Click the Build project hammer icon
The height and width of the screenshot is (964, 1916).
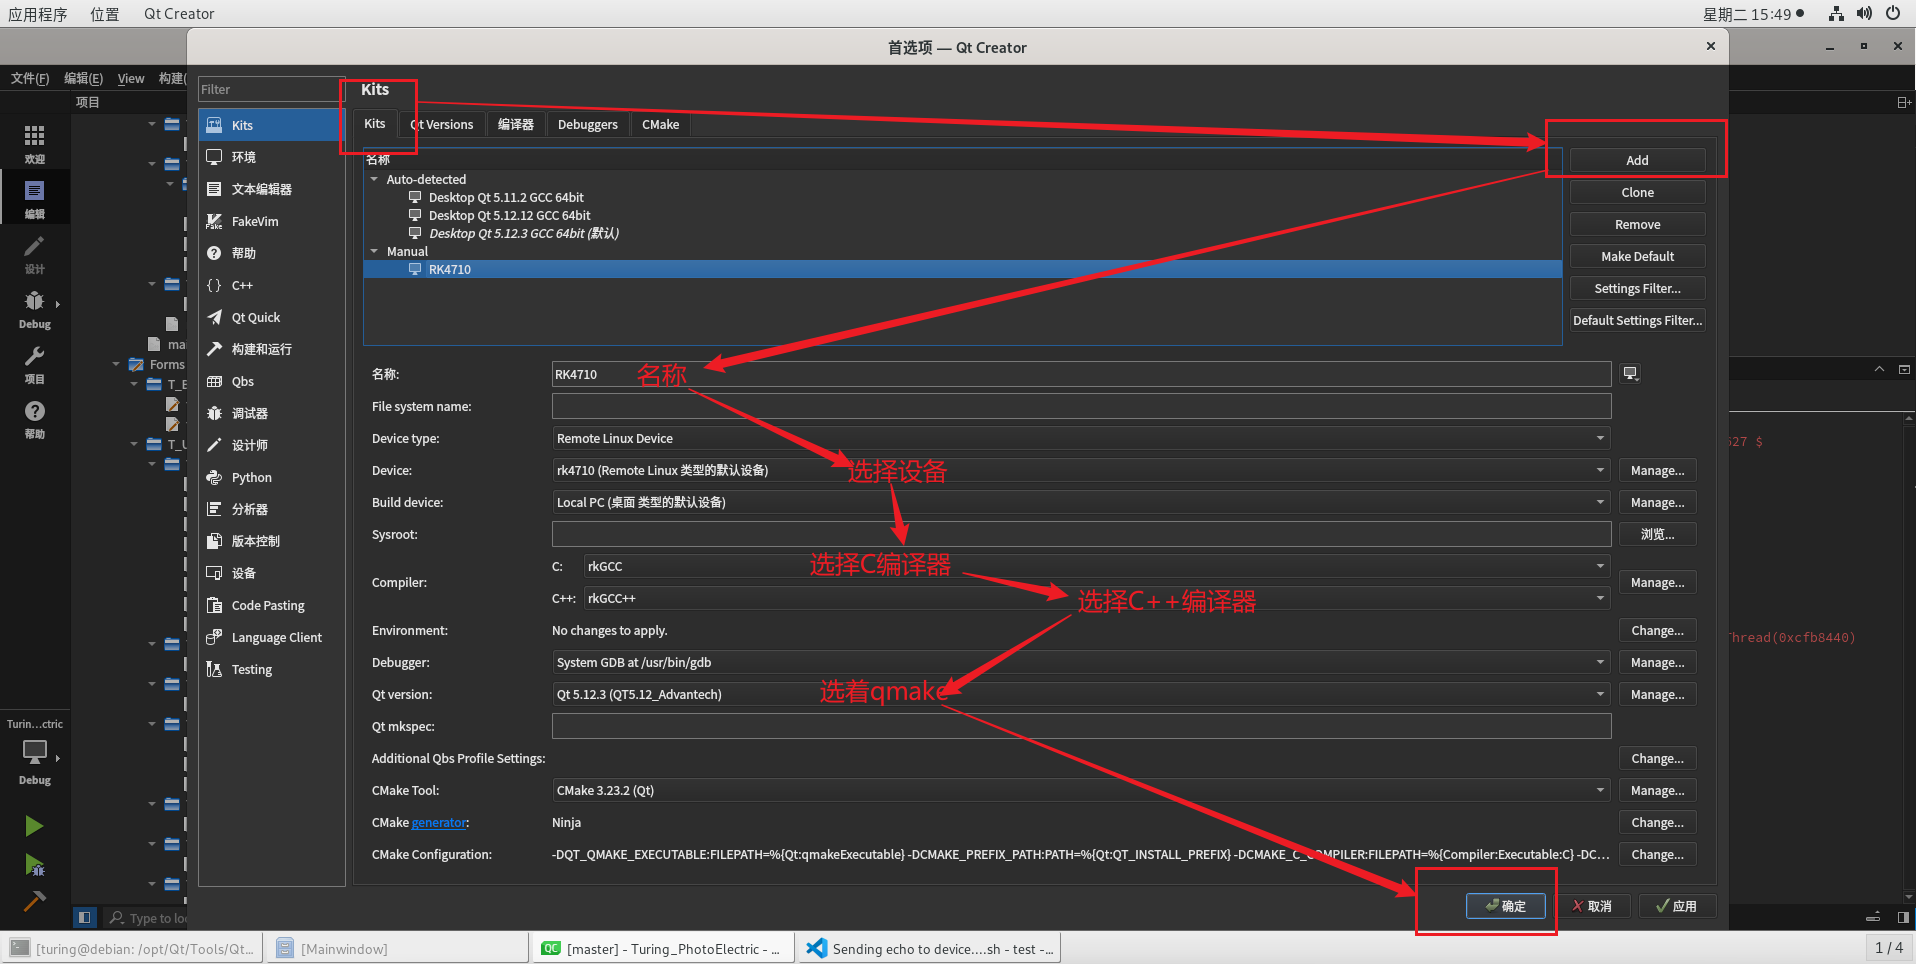(x=34, y=901)
